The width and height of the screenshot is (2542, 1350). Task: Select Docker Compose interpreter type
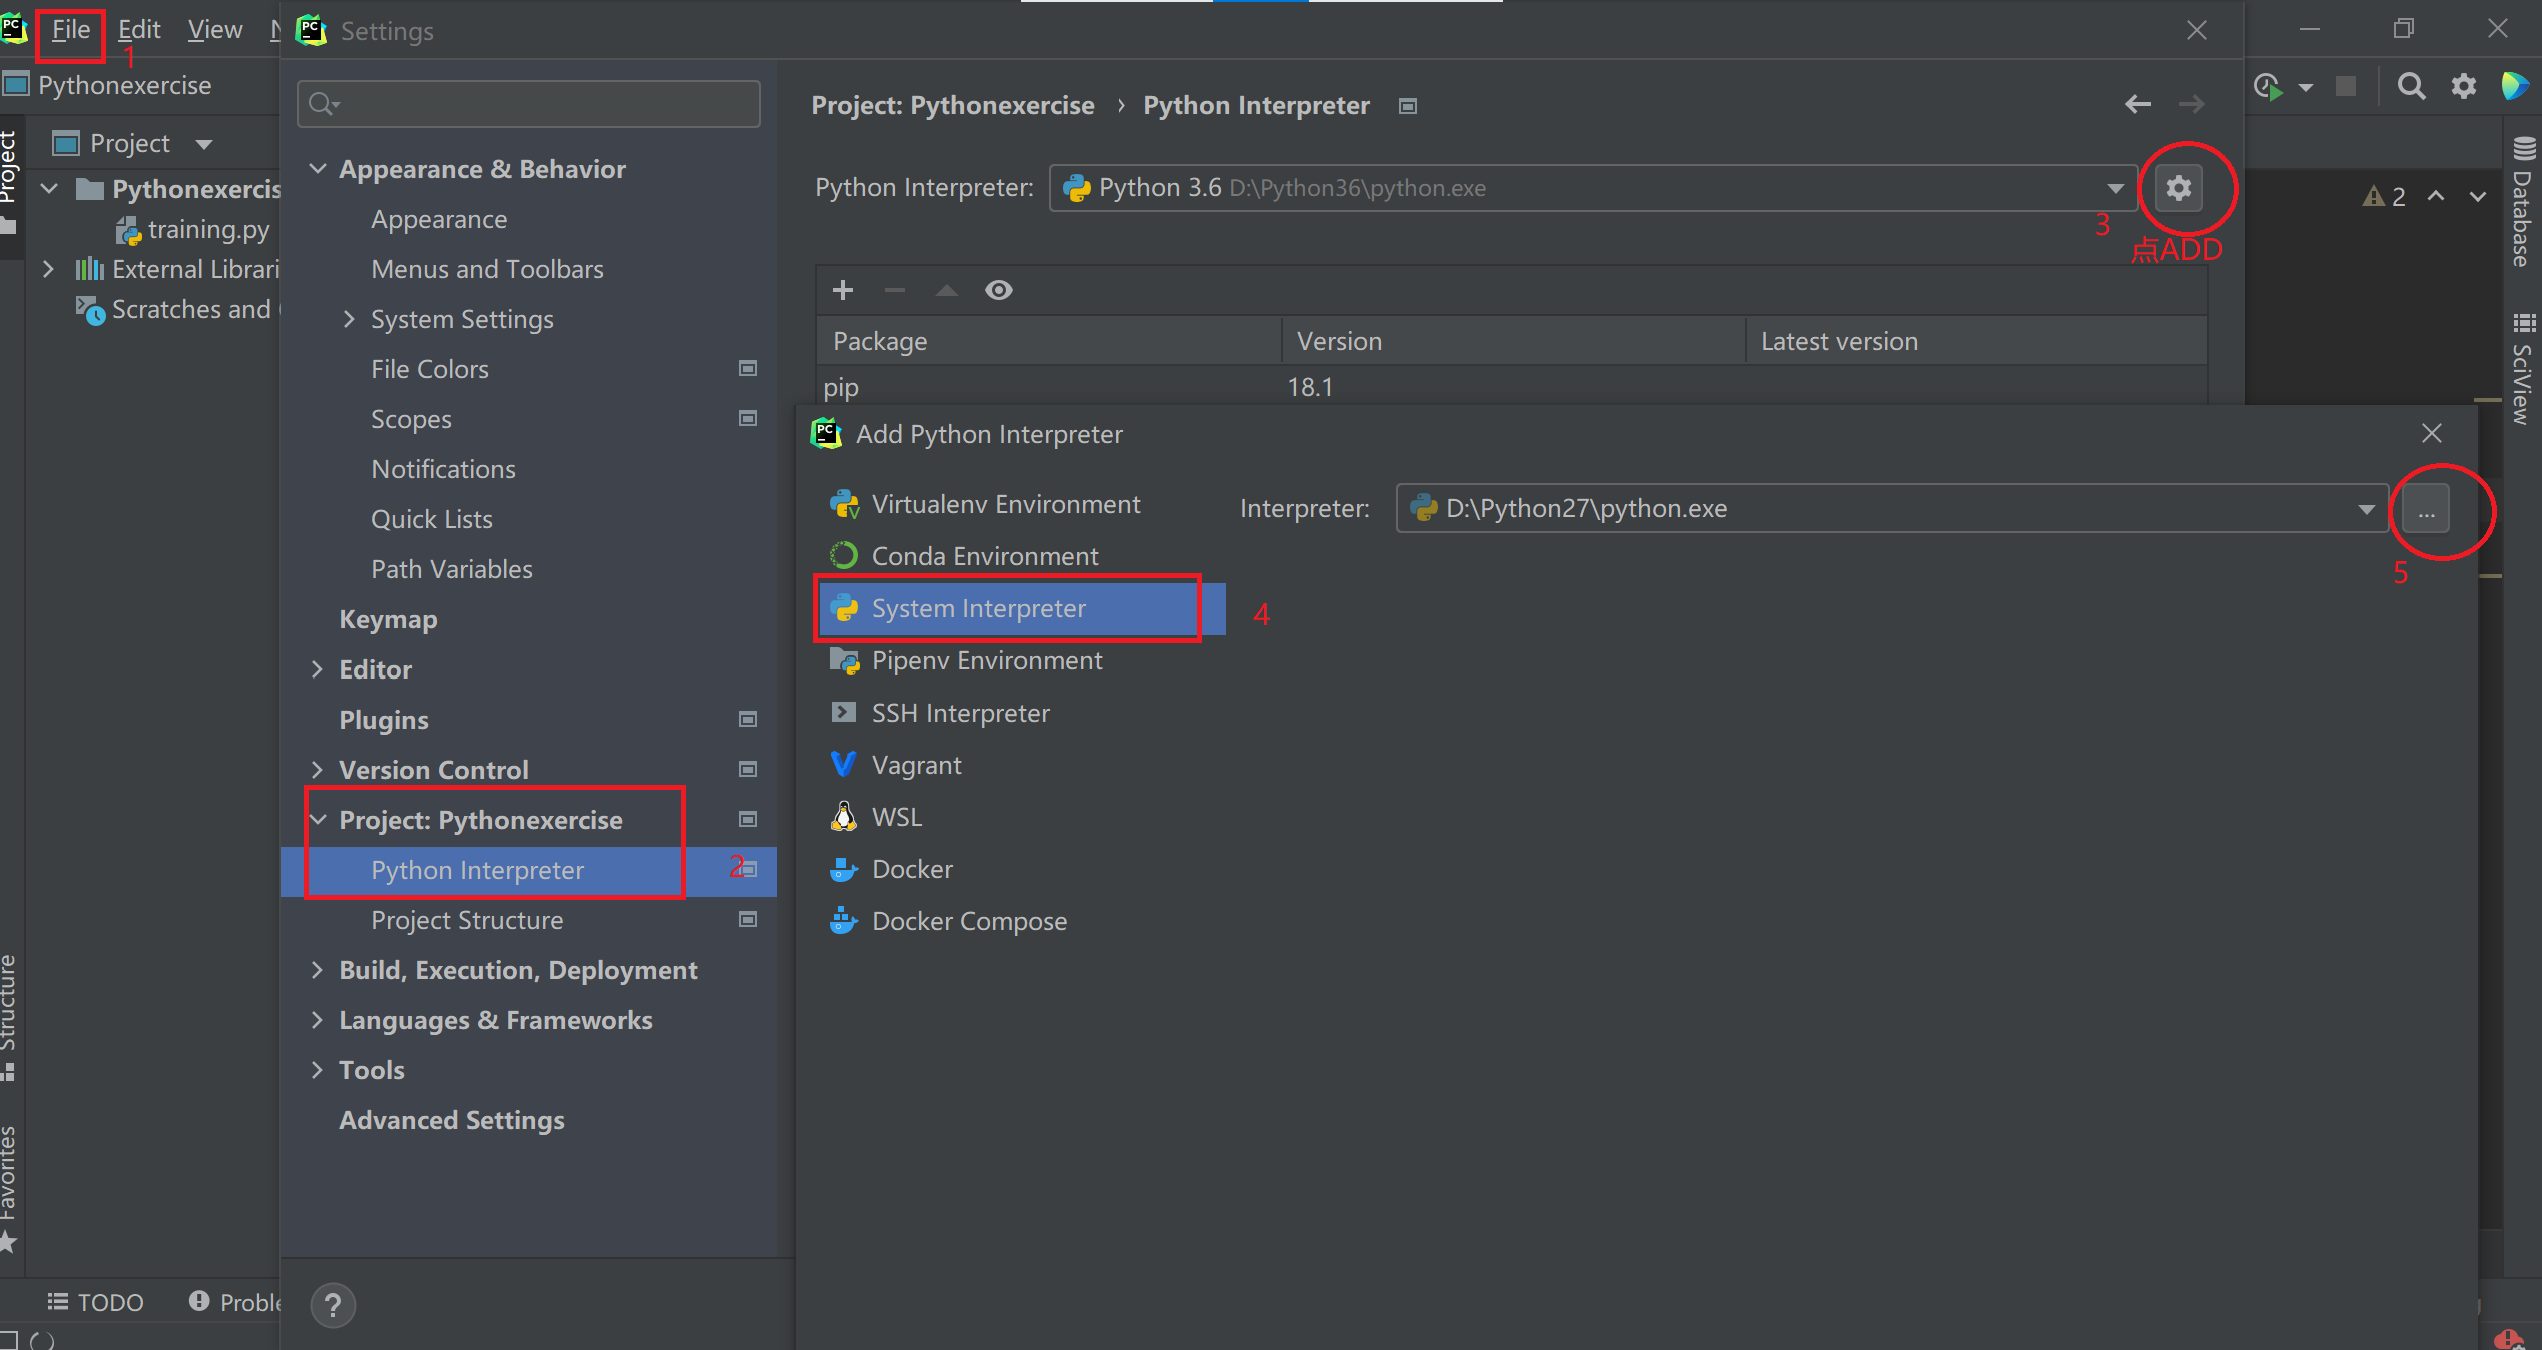[x=968, y=921]
